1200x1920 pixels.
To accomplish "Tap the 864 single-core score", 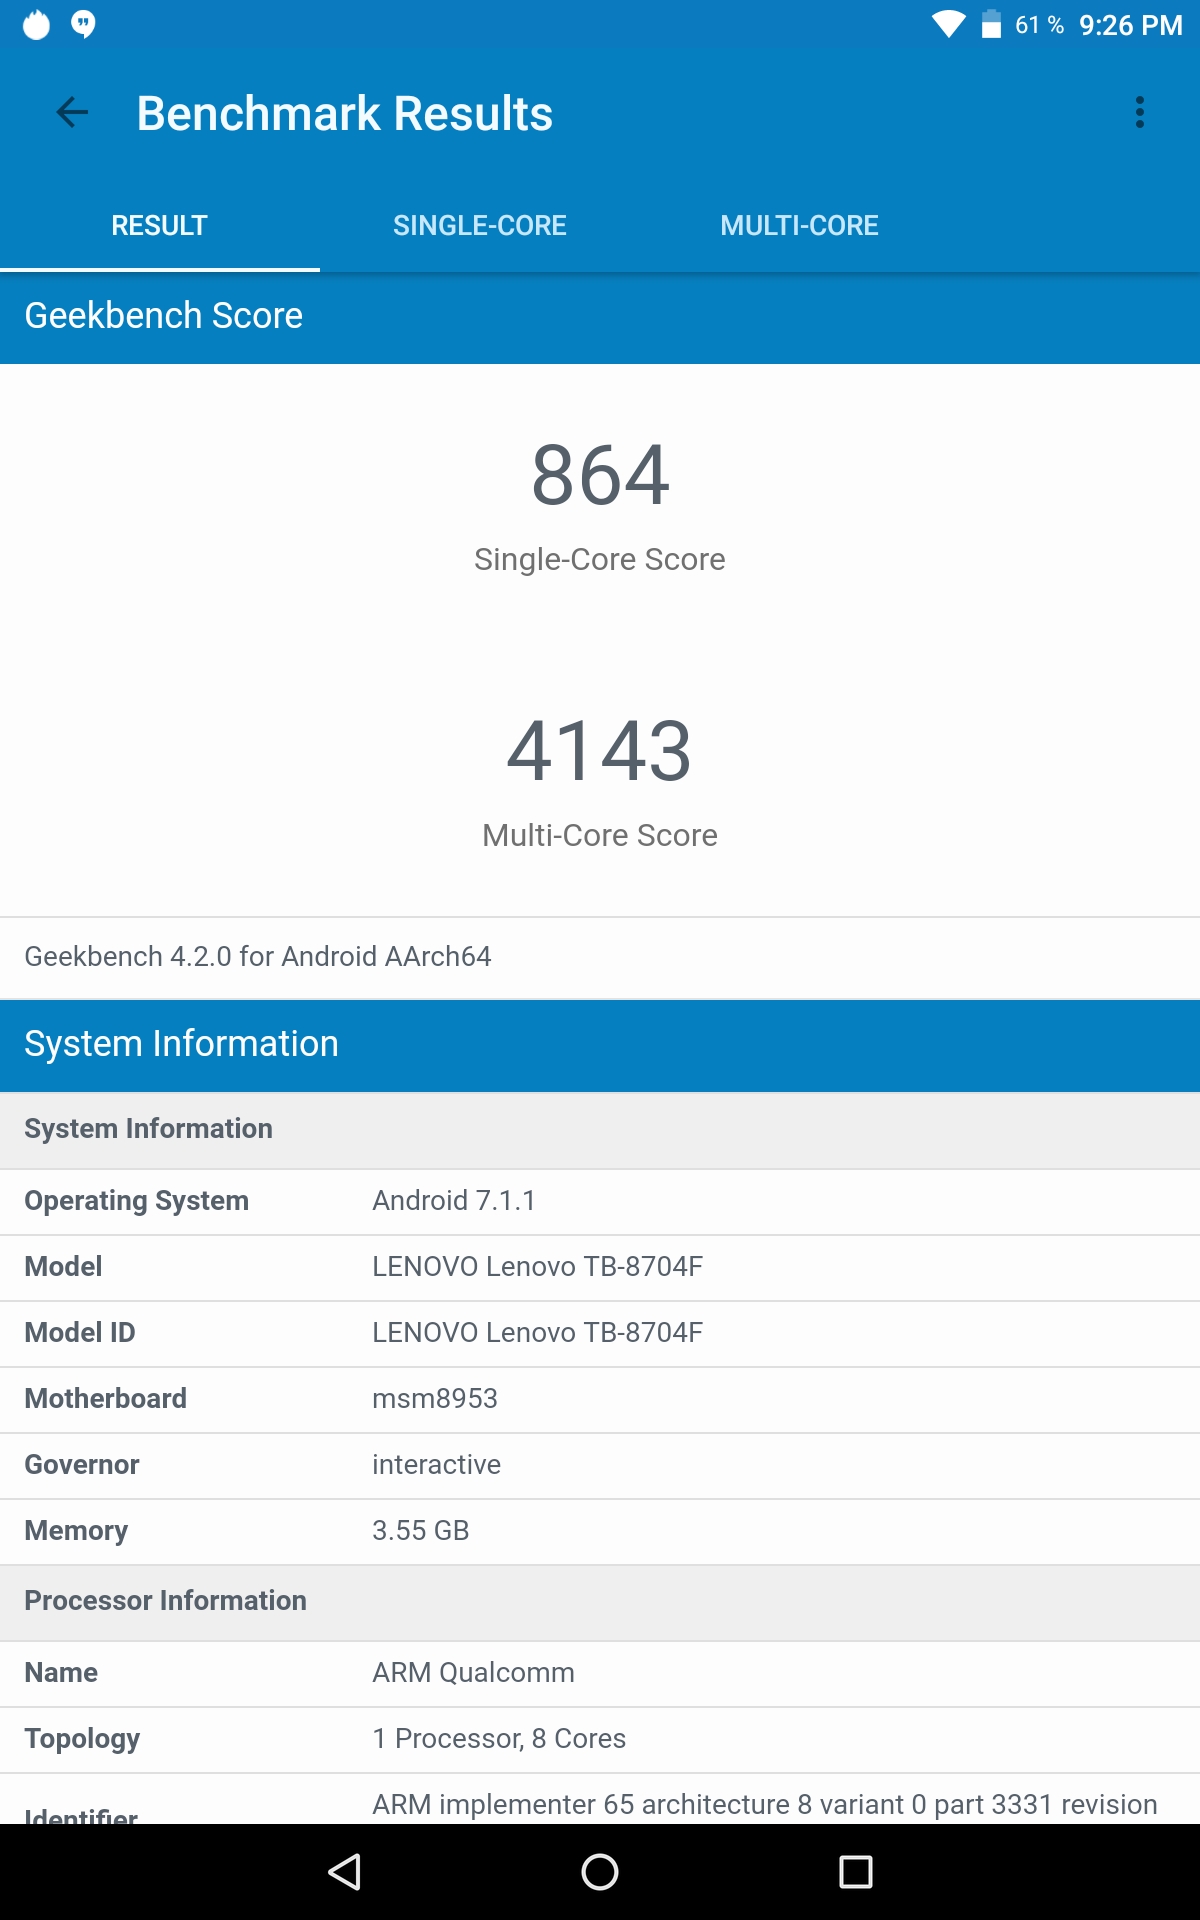I will (600, 475).
